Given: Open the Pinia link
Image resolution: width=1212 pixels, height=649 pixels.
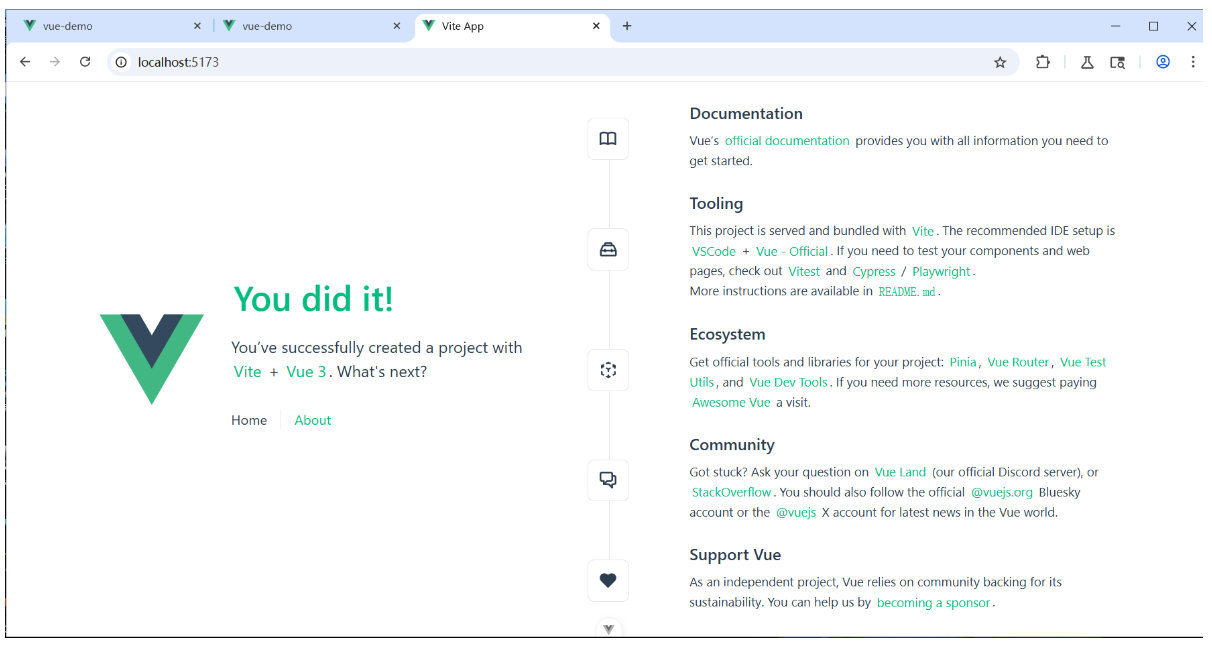Looking at the screenshot, I should (963, 362).
